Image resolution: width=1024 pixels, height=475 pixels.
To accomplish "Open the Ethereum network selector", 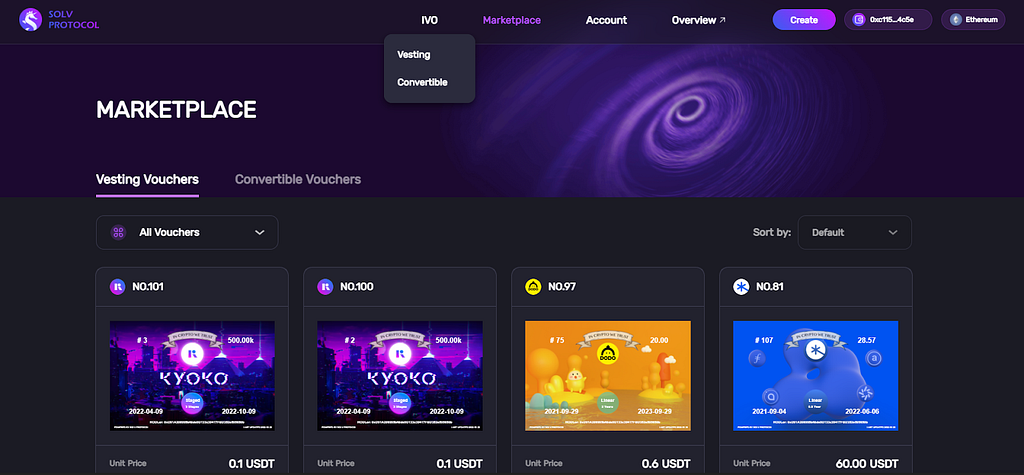I will pyautogui.click(x=972, y=20).
